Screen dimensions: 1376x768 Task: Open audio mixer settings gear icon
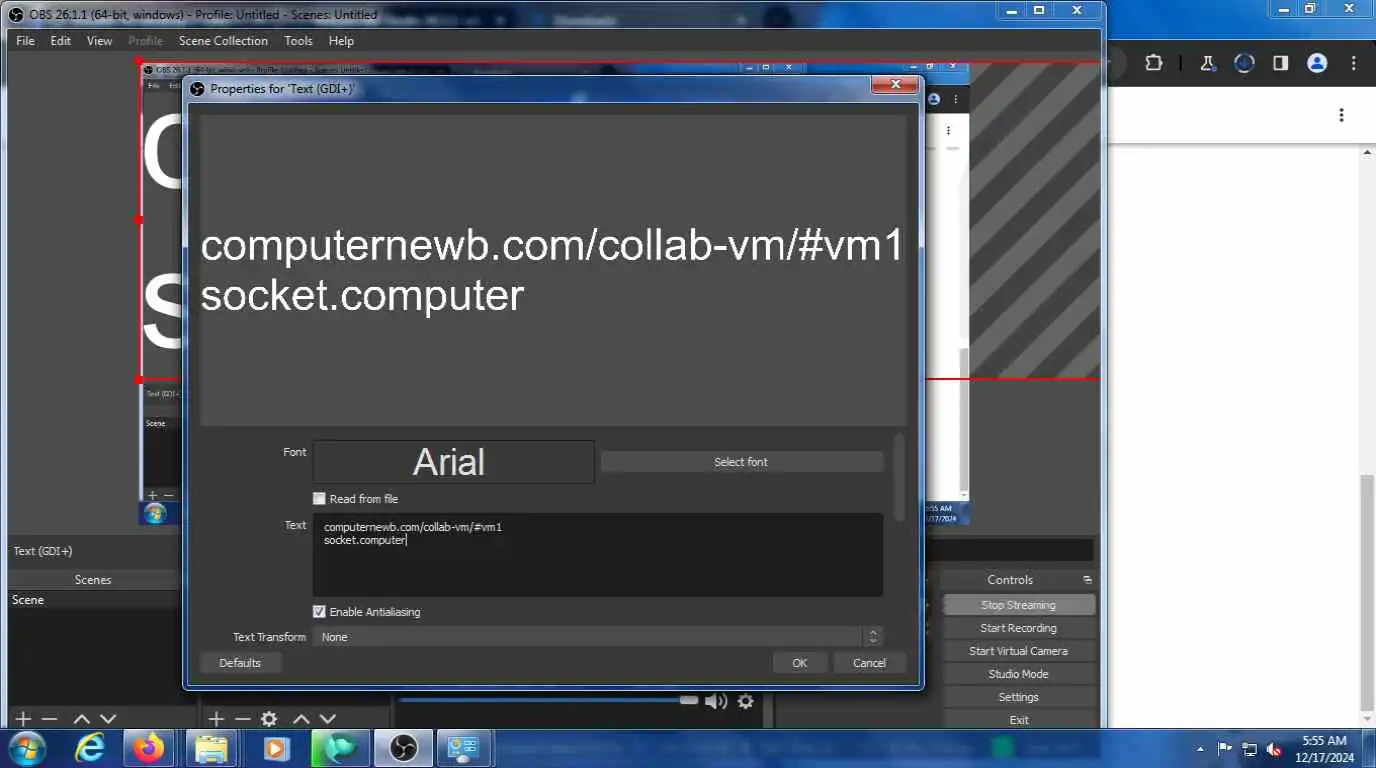(x=745, y=702)
